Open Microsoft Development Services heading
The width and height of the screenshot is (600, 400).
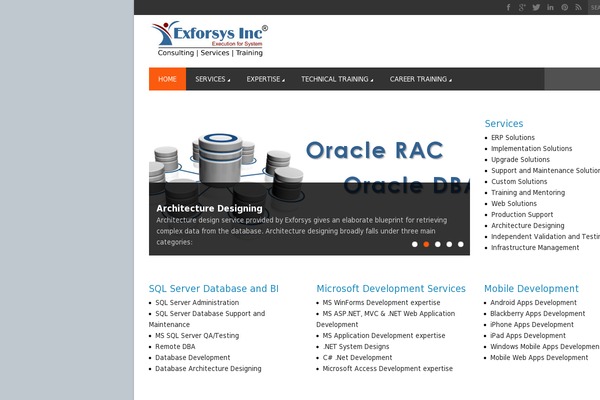[x=391, y=288]
